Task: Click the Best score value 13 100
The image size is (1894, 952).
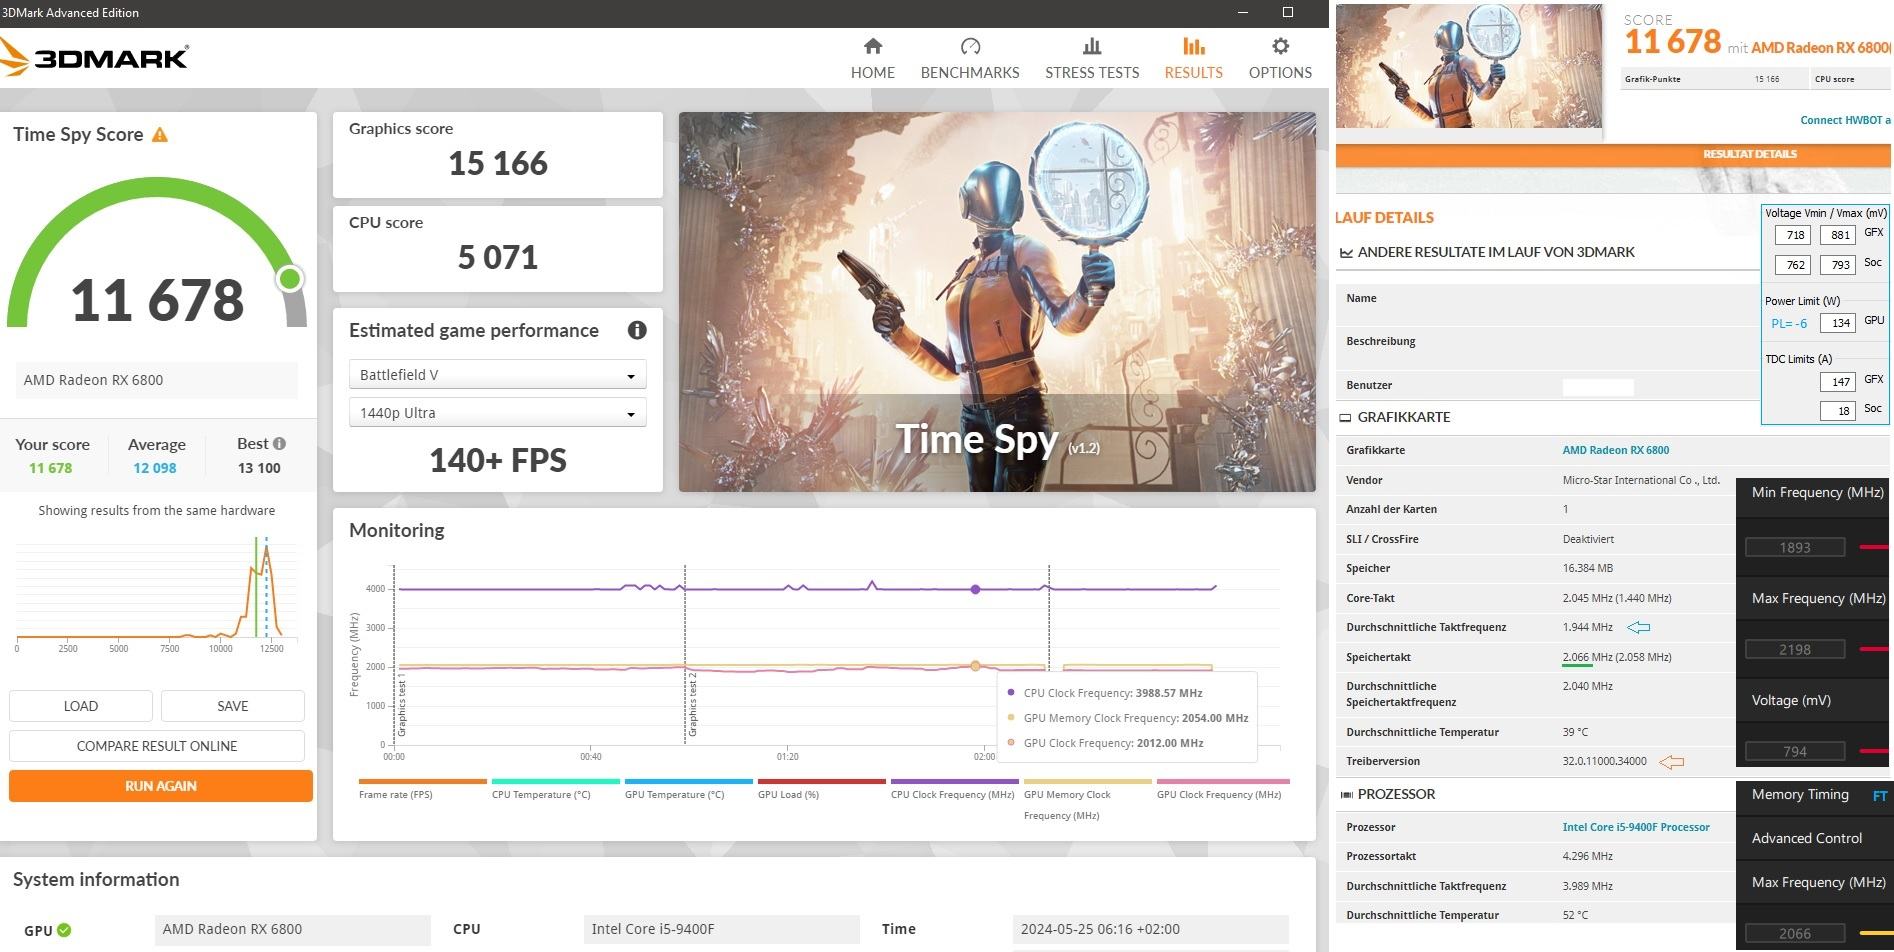Action: point(259,468)
